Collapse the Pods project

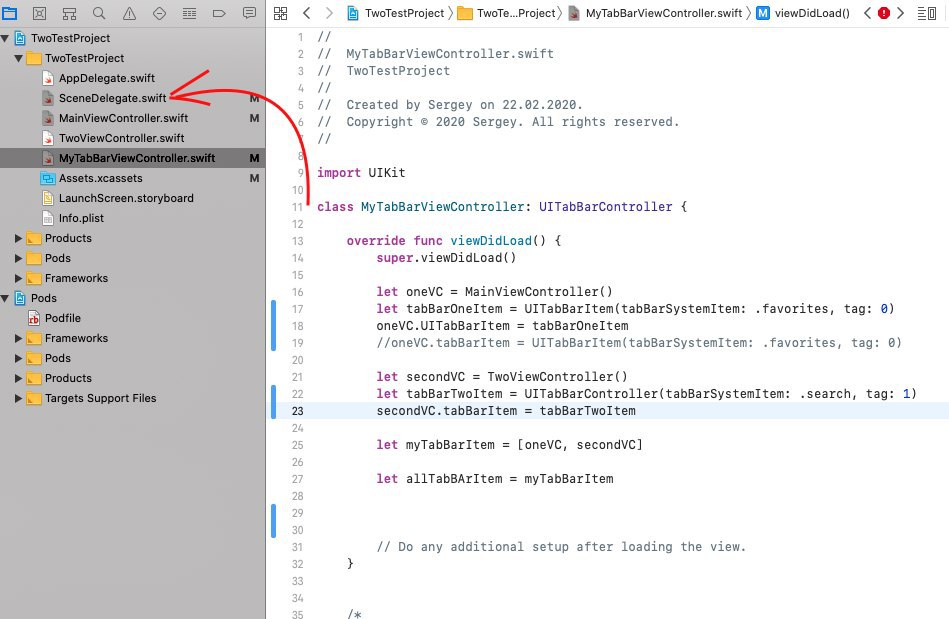pyautogui.click(x=5, y=298)
